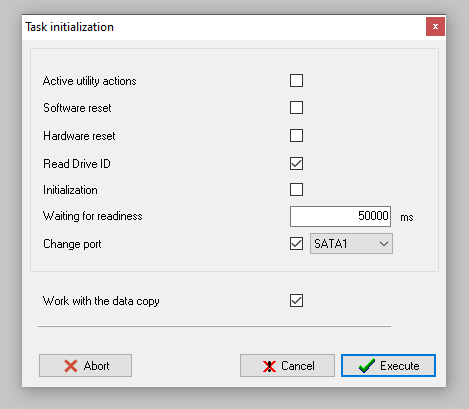This screenshot has height=409, width=469.
Task: Enable the Active utility actions checkbox
Action: (x=296, y=81)
